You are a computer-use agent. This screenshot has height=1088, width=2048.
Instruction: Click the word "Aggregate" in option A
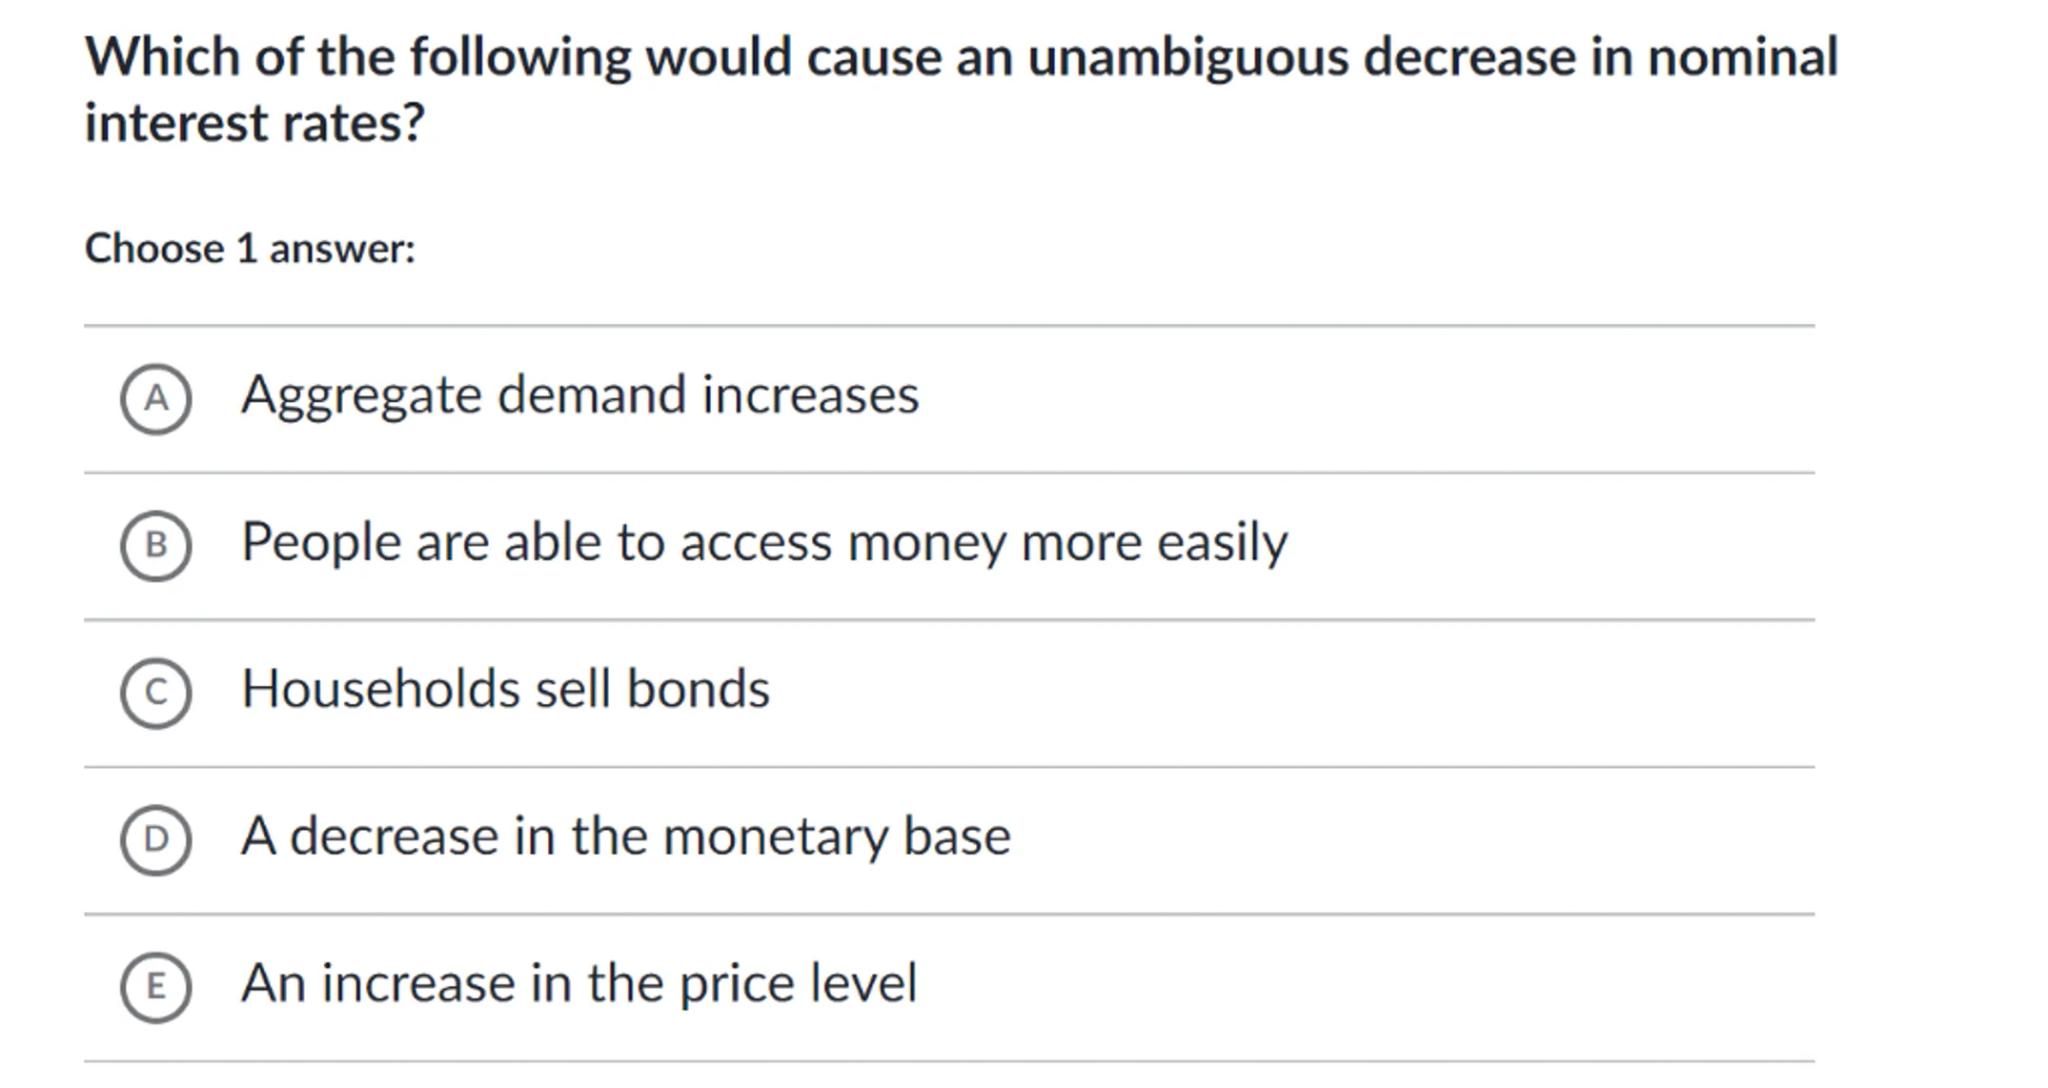click(x=362, y=396)
